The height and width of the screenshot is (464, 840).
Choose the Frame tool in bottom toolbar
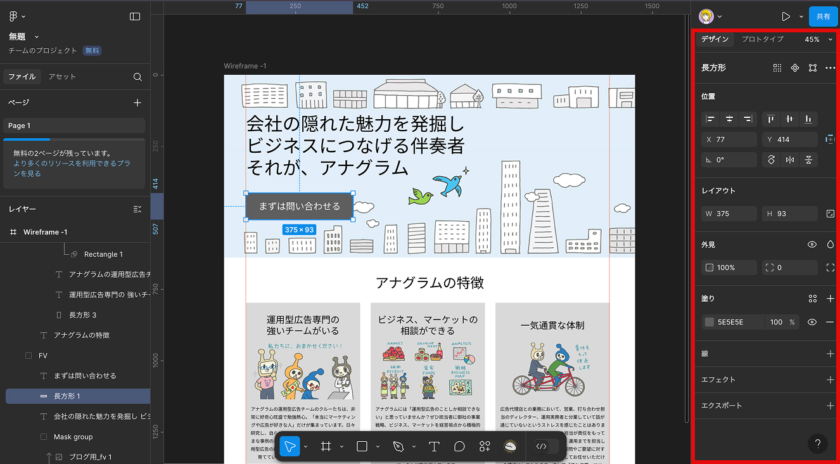click(x=326, y=446)
